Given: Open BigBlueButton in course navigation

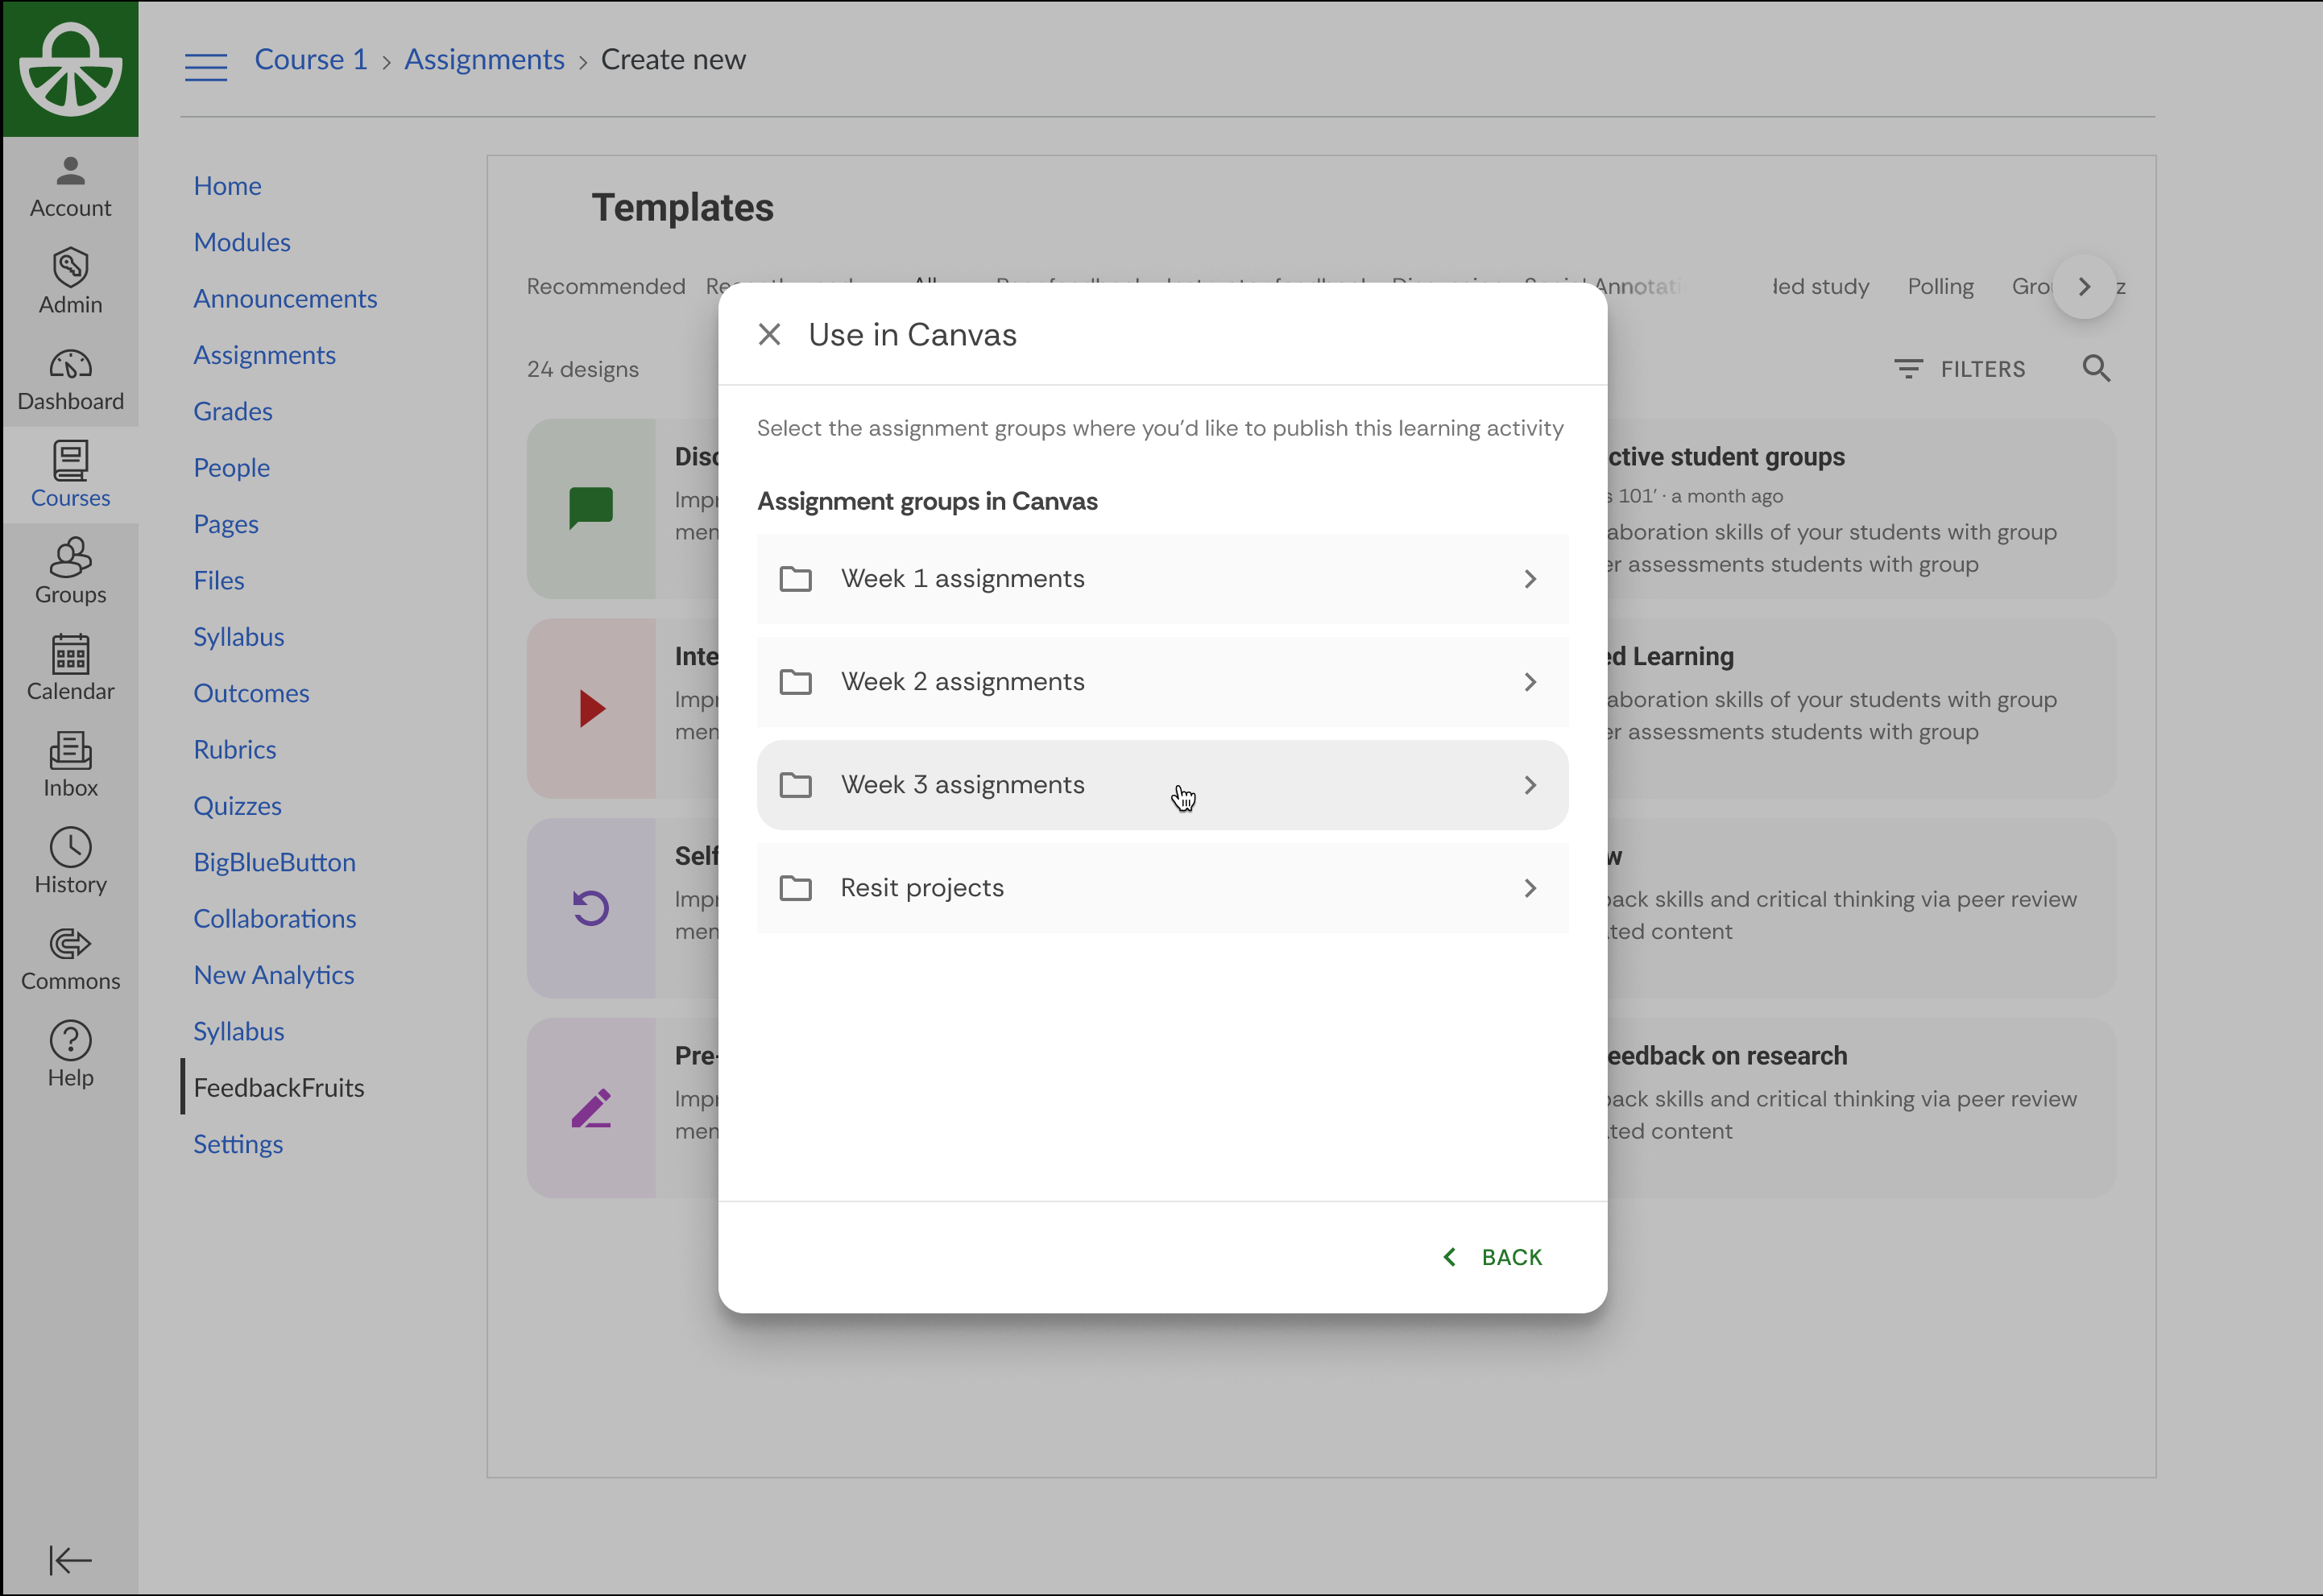Looking at the screenshot, I should [x=274, y=862].
